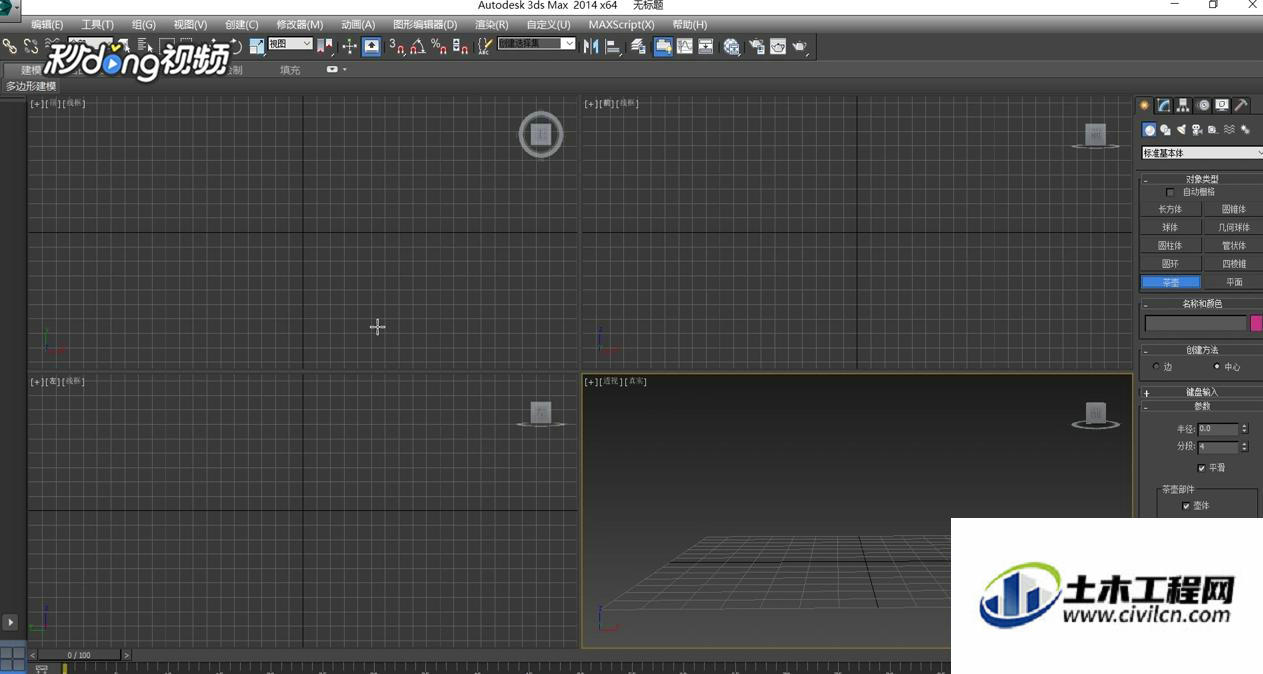Toggle the 3D Snaps icon
Viewport: 1263px width, 674px height.
(396, 46)
